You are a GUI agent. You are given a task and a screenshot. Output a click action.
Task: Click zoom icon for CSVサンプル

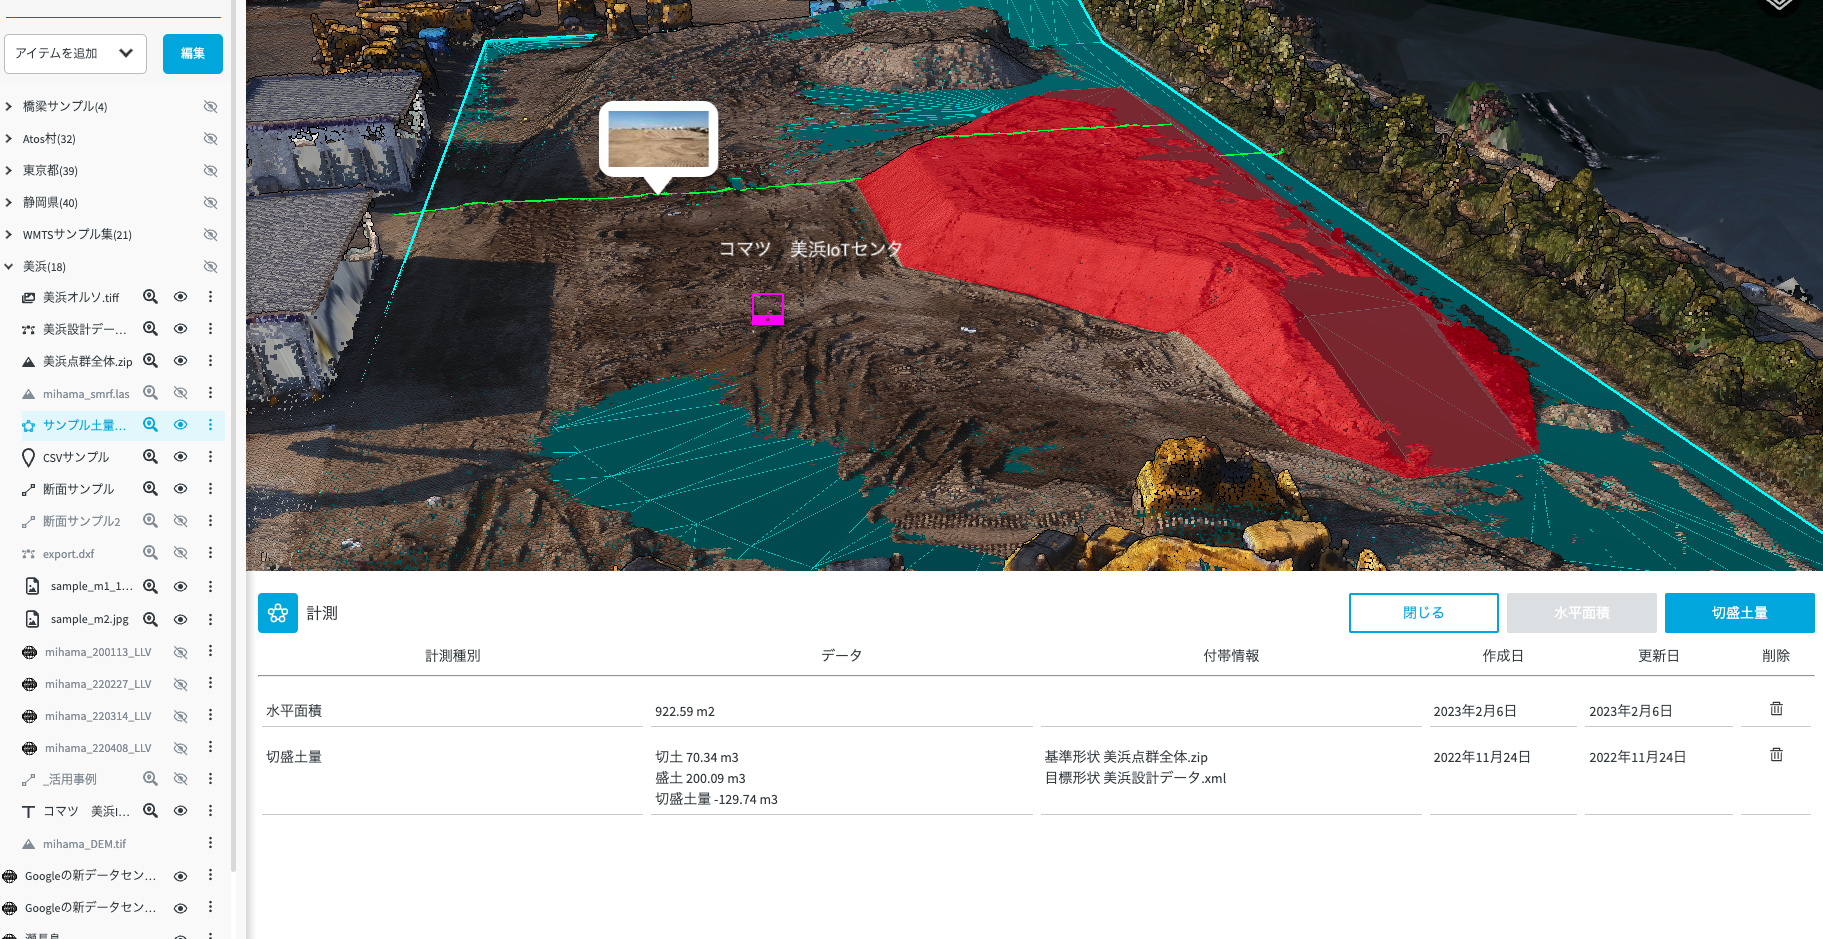(150, 457)
